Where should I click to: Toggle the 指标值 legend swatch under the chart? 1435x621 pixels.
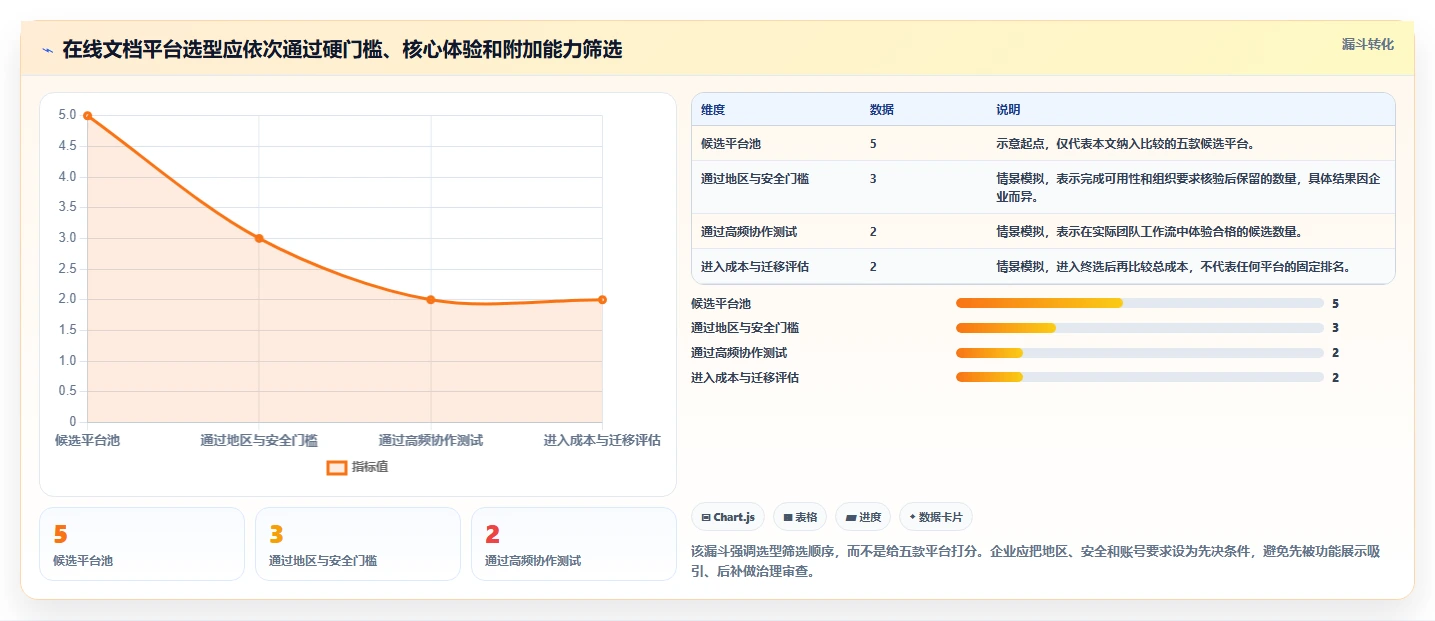(x=337, y=467)
